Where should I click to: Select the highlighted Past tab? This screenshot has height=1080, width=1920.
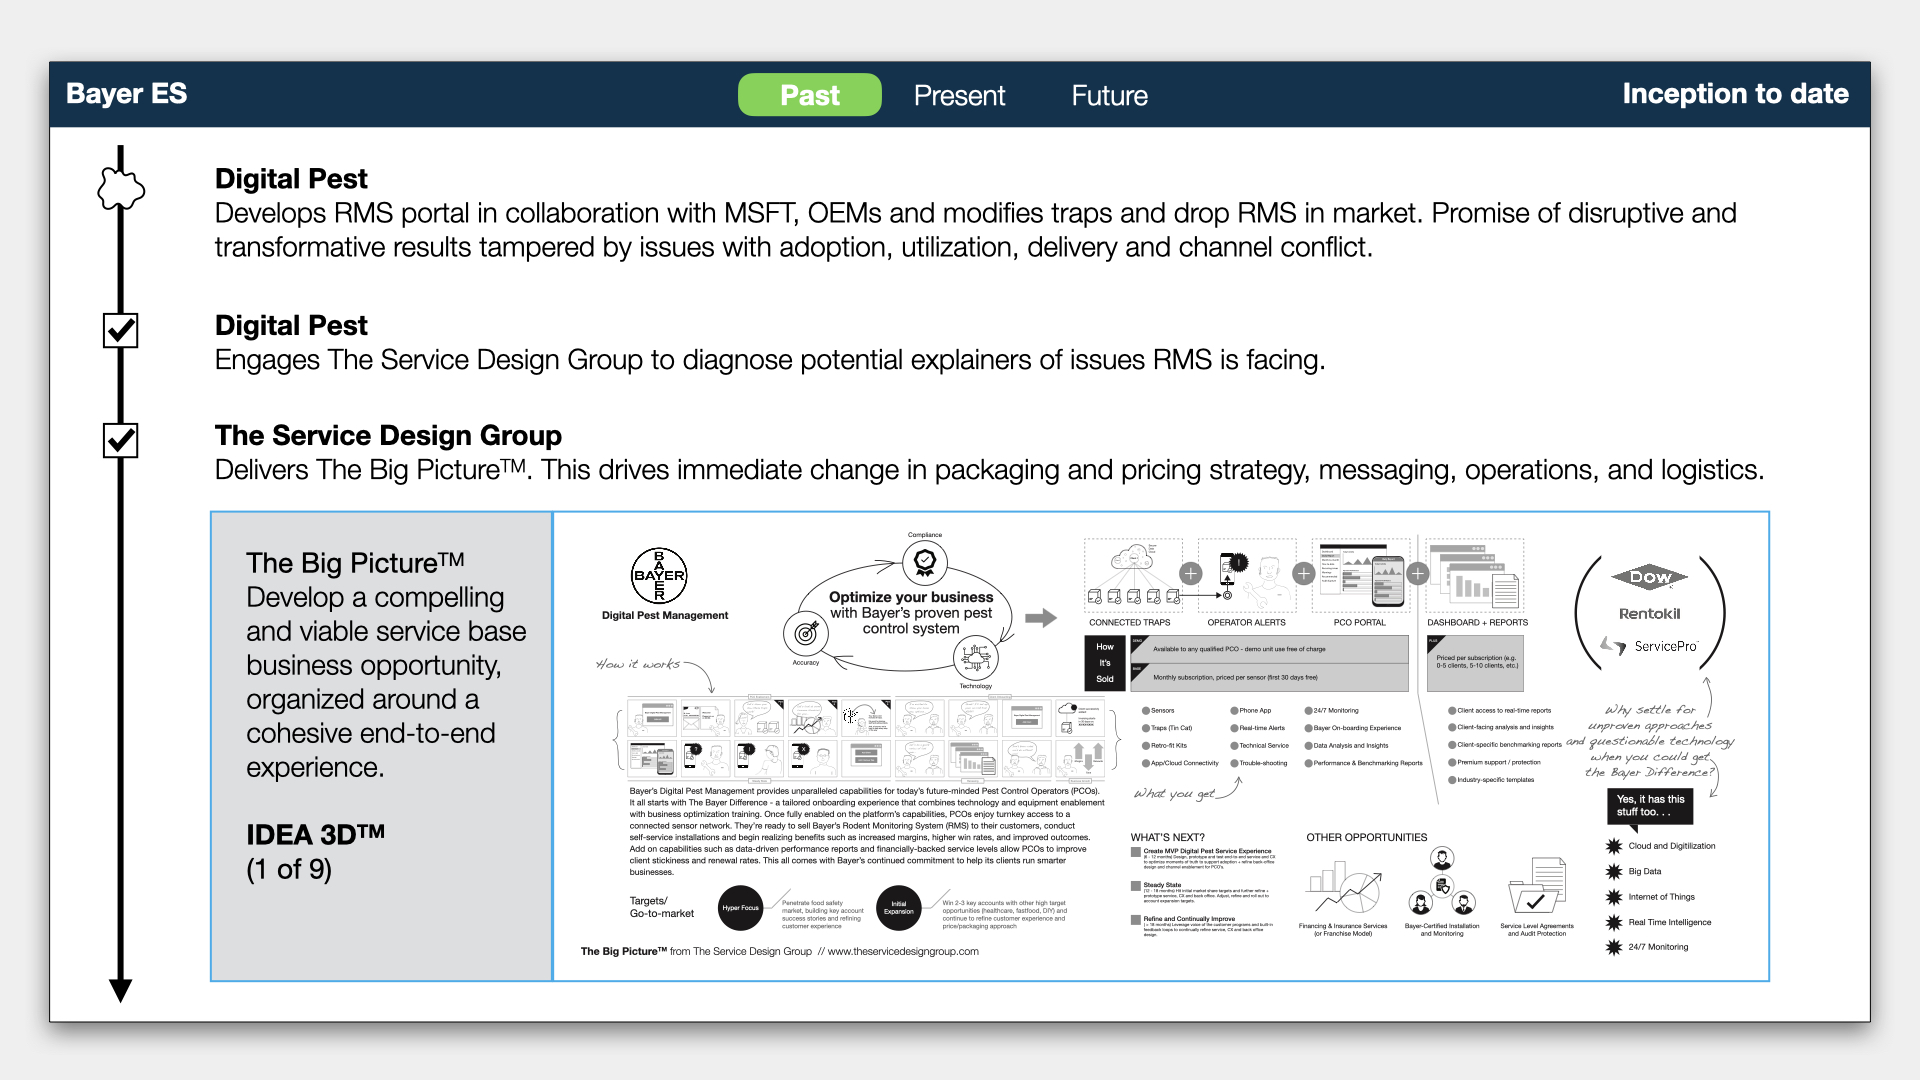[809, 95]
